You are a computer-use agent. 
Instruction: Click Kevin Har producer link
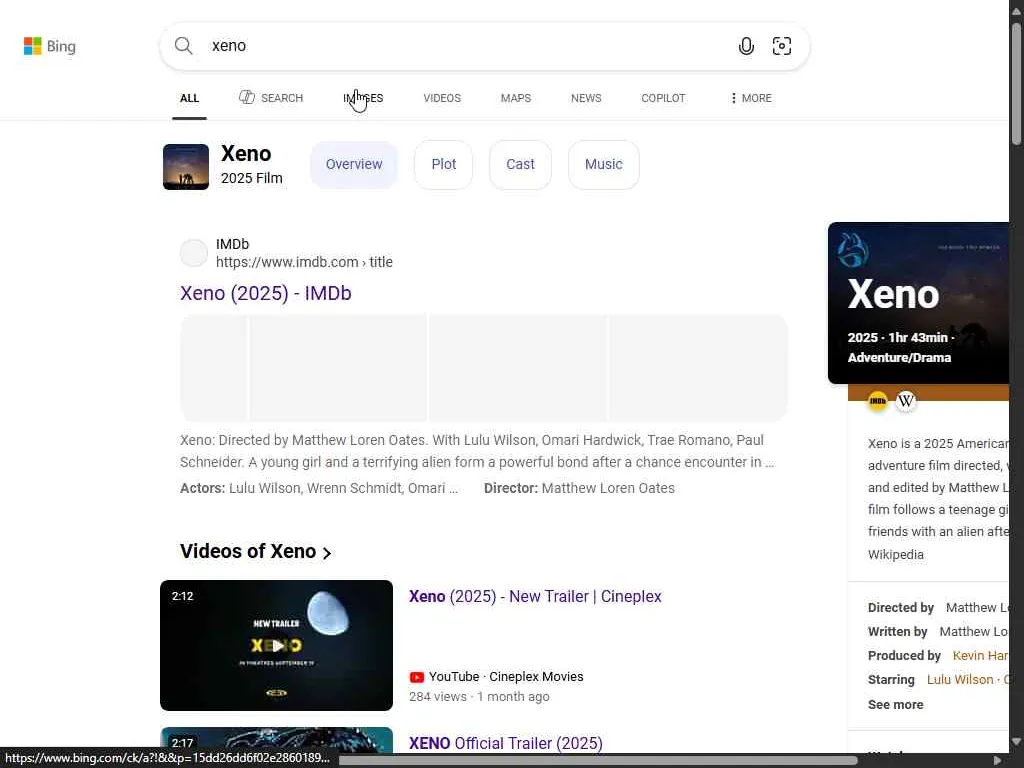coord(980,656)
